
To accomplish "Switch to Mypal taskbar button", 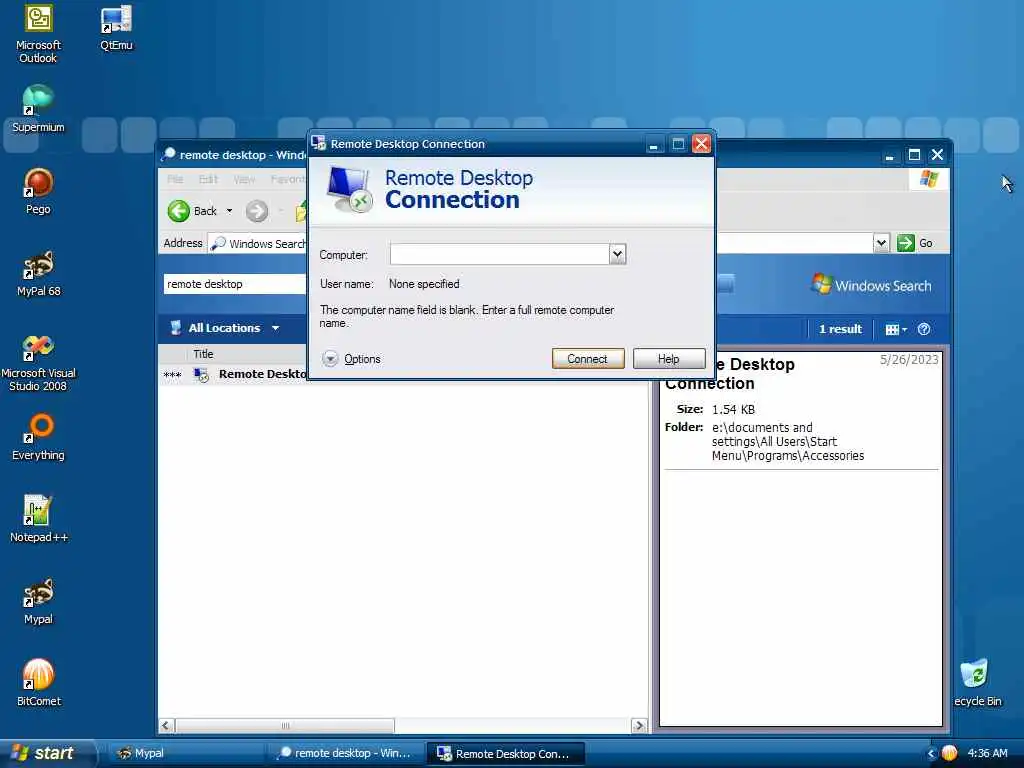I will click(x=185, y=753).
